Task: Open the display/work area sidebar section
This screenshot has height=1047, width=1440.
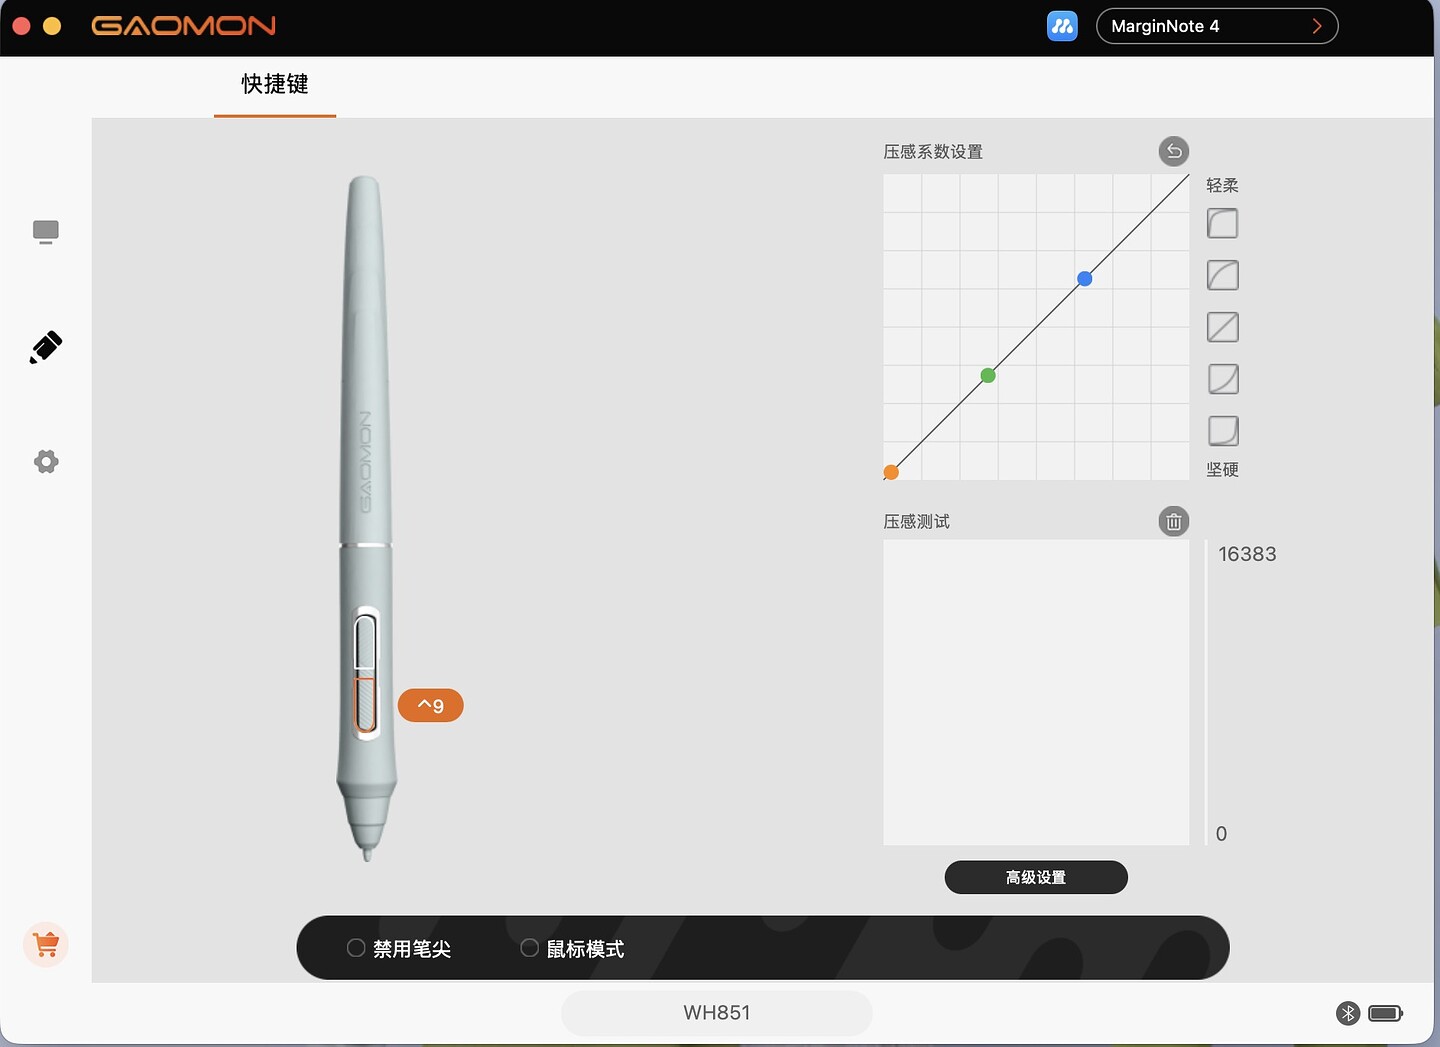Action: click(x=46, y=232)
